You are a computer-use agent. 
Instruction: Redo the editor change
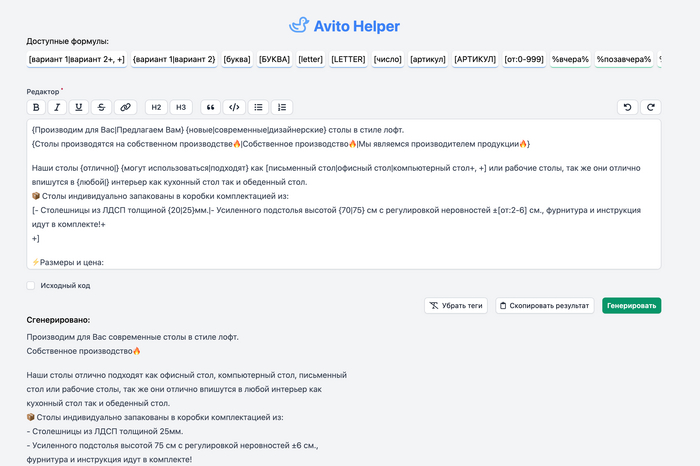pos(651,107)
